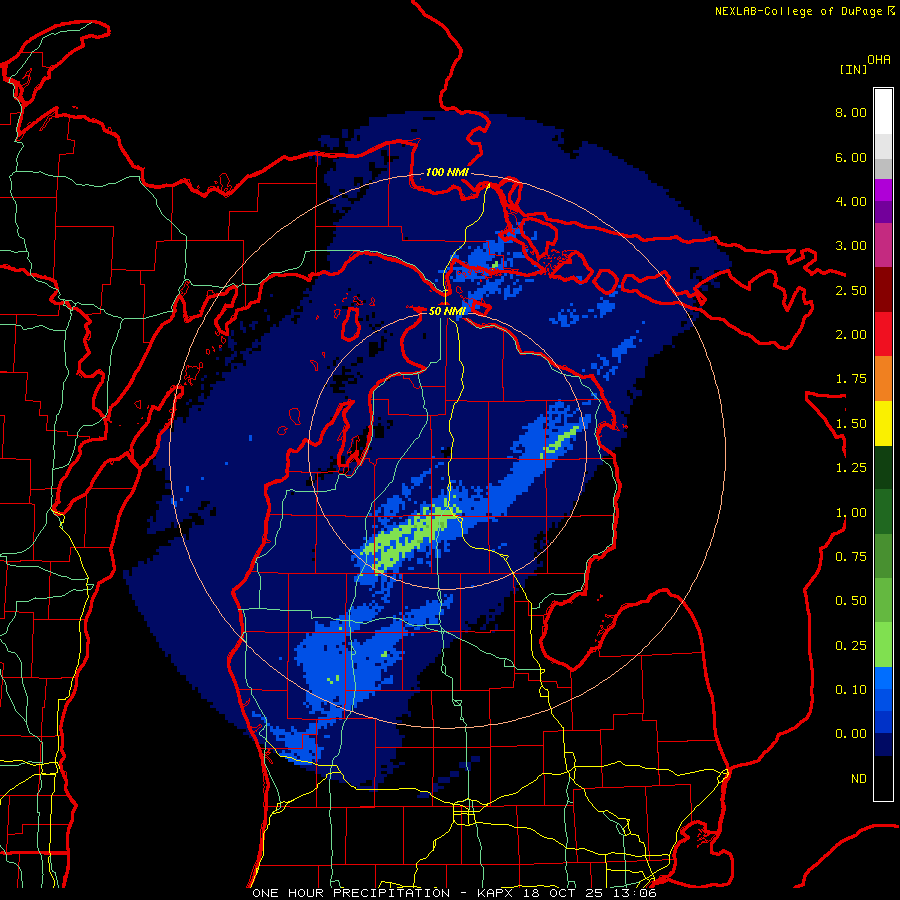900x900 pixels.
Task: Click the [IN] units label
Action: click(853, 69)
